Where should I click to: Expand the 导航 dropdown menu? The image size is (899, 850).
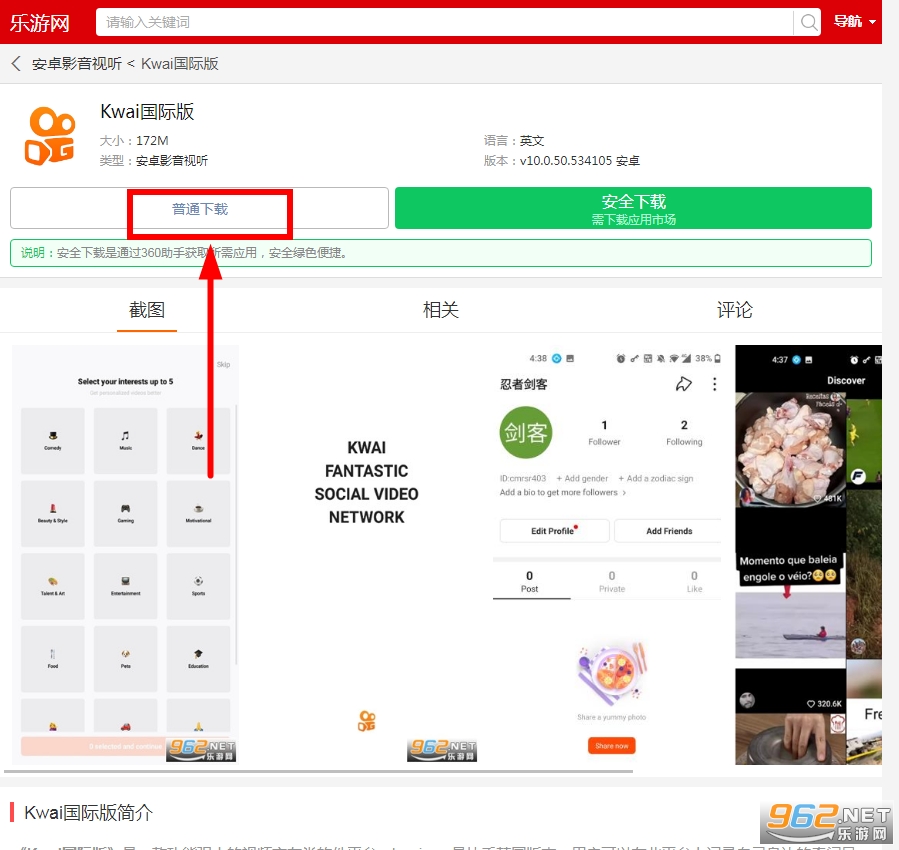(854, 22)
